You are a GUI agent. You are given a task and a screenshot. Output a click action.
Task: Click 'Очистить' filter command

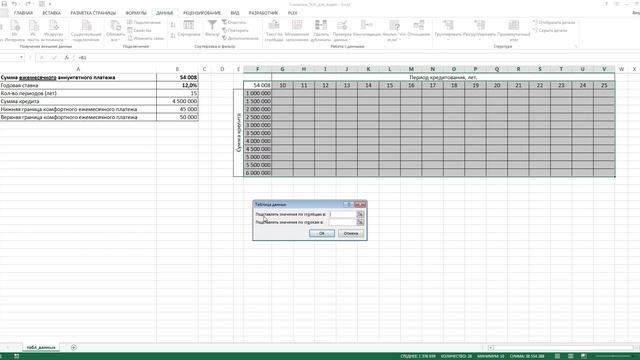point(234,22)
